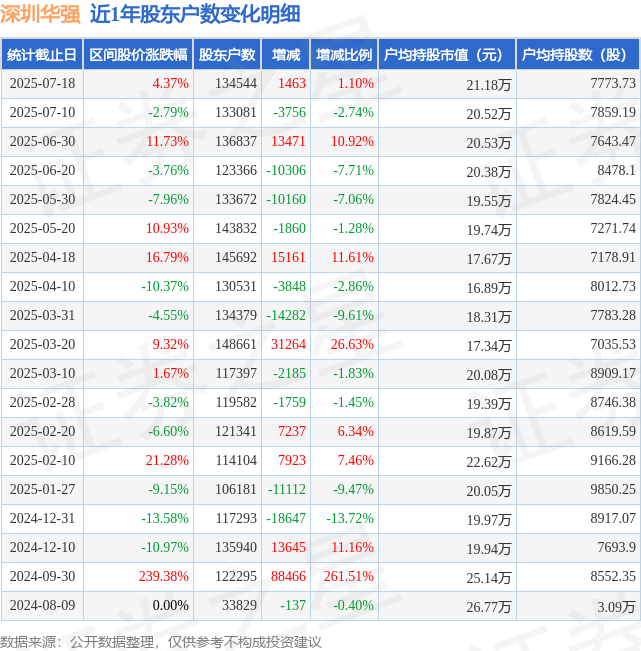Select the date cell 2025-02-10
Viewport: 641px width, 651px height.
[42, 460]
